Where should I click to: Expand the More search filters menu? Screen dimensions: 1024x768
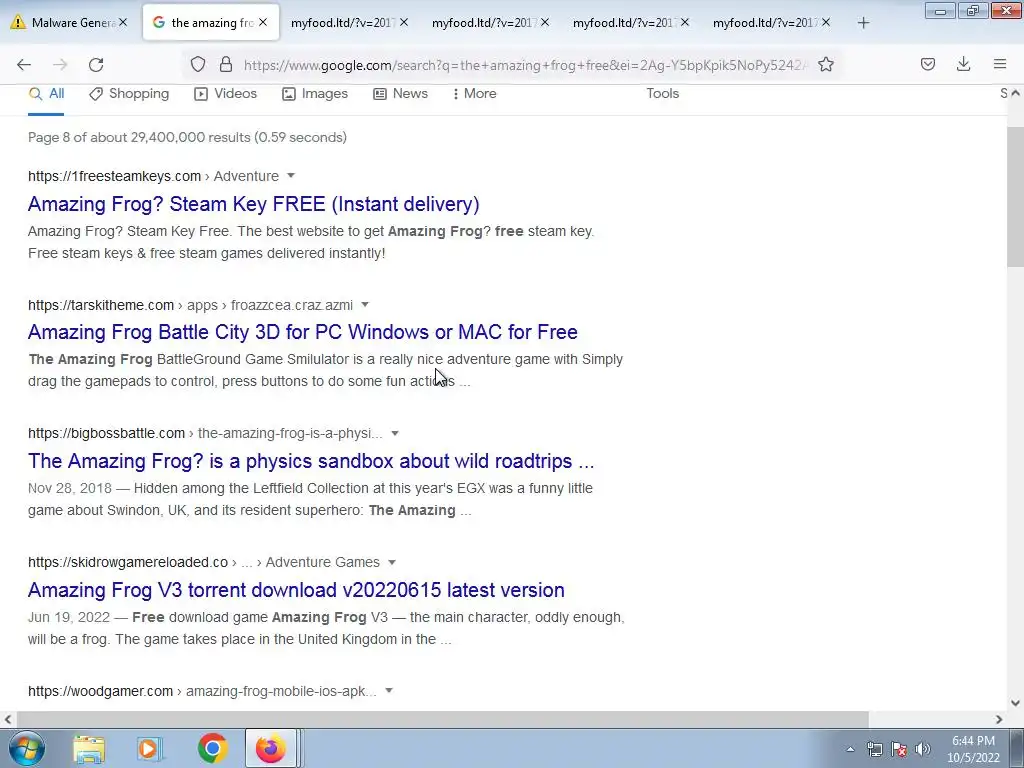(475, 93)
